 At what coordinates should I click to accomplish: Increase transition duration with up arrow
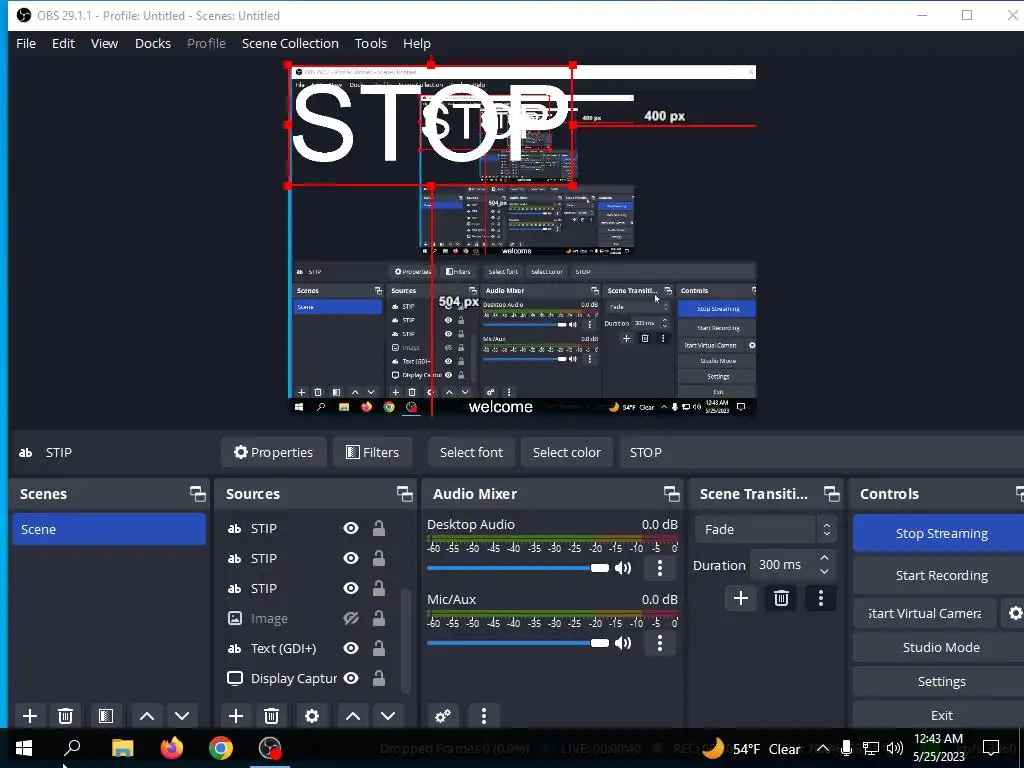824,558
